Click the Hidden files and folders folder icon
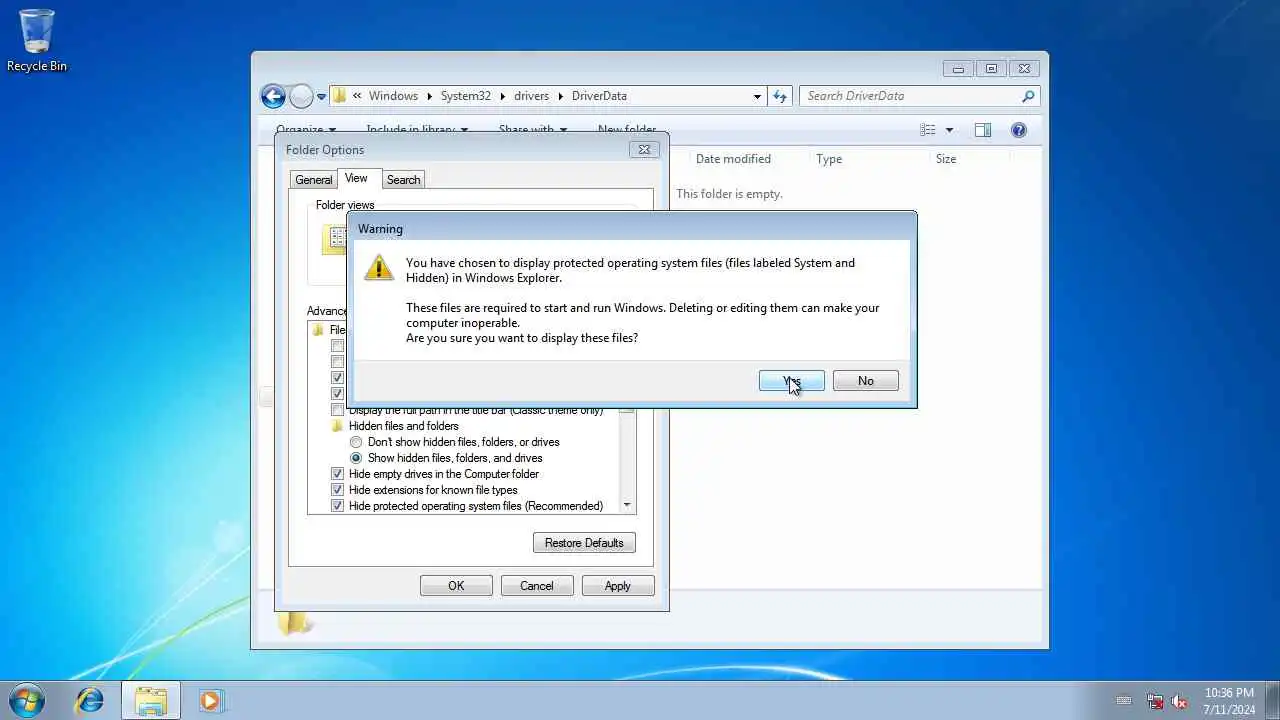This screenshot has height=720, width=1280. 338,426
